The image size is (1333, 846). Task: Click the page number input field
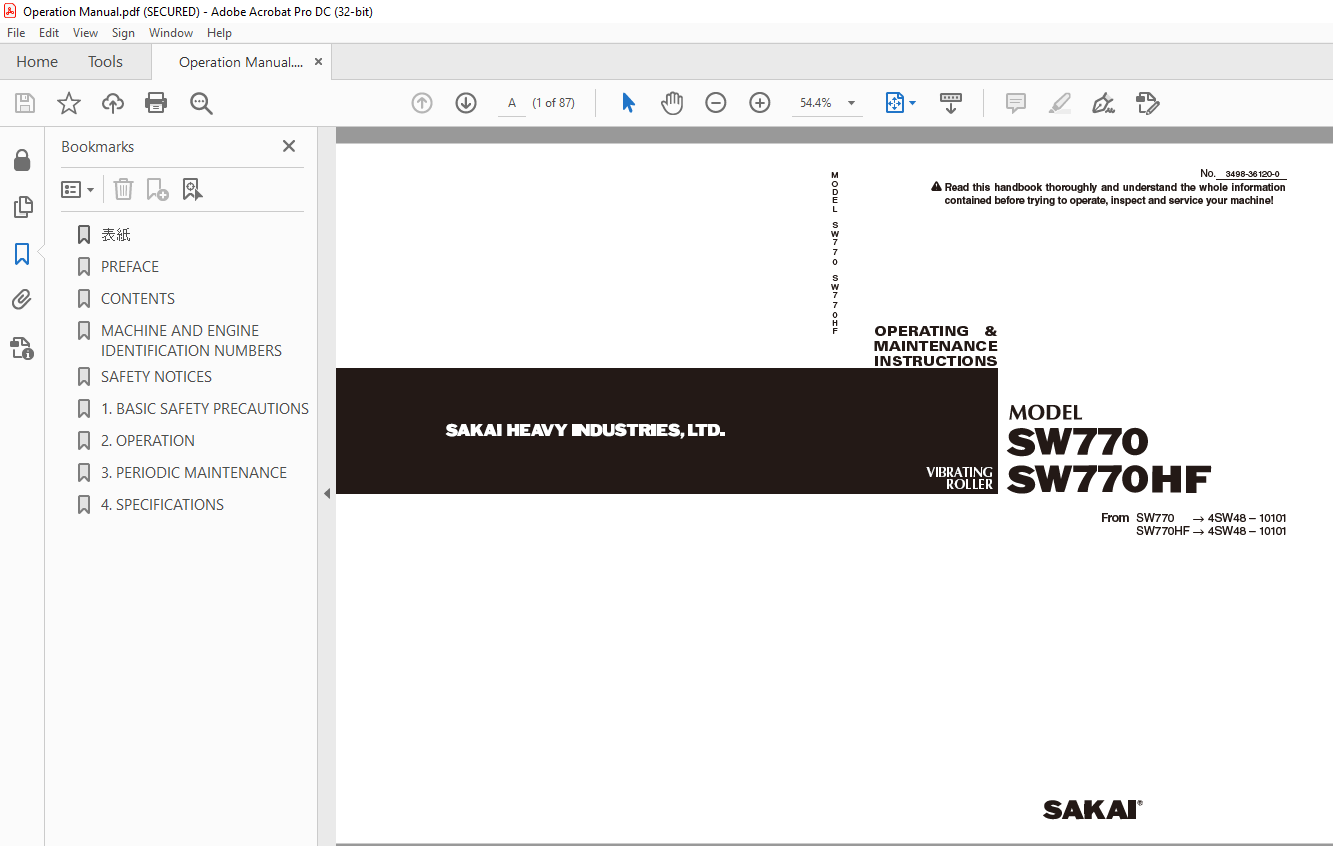512,103
